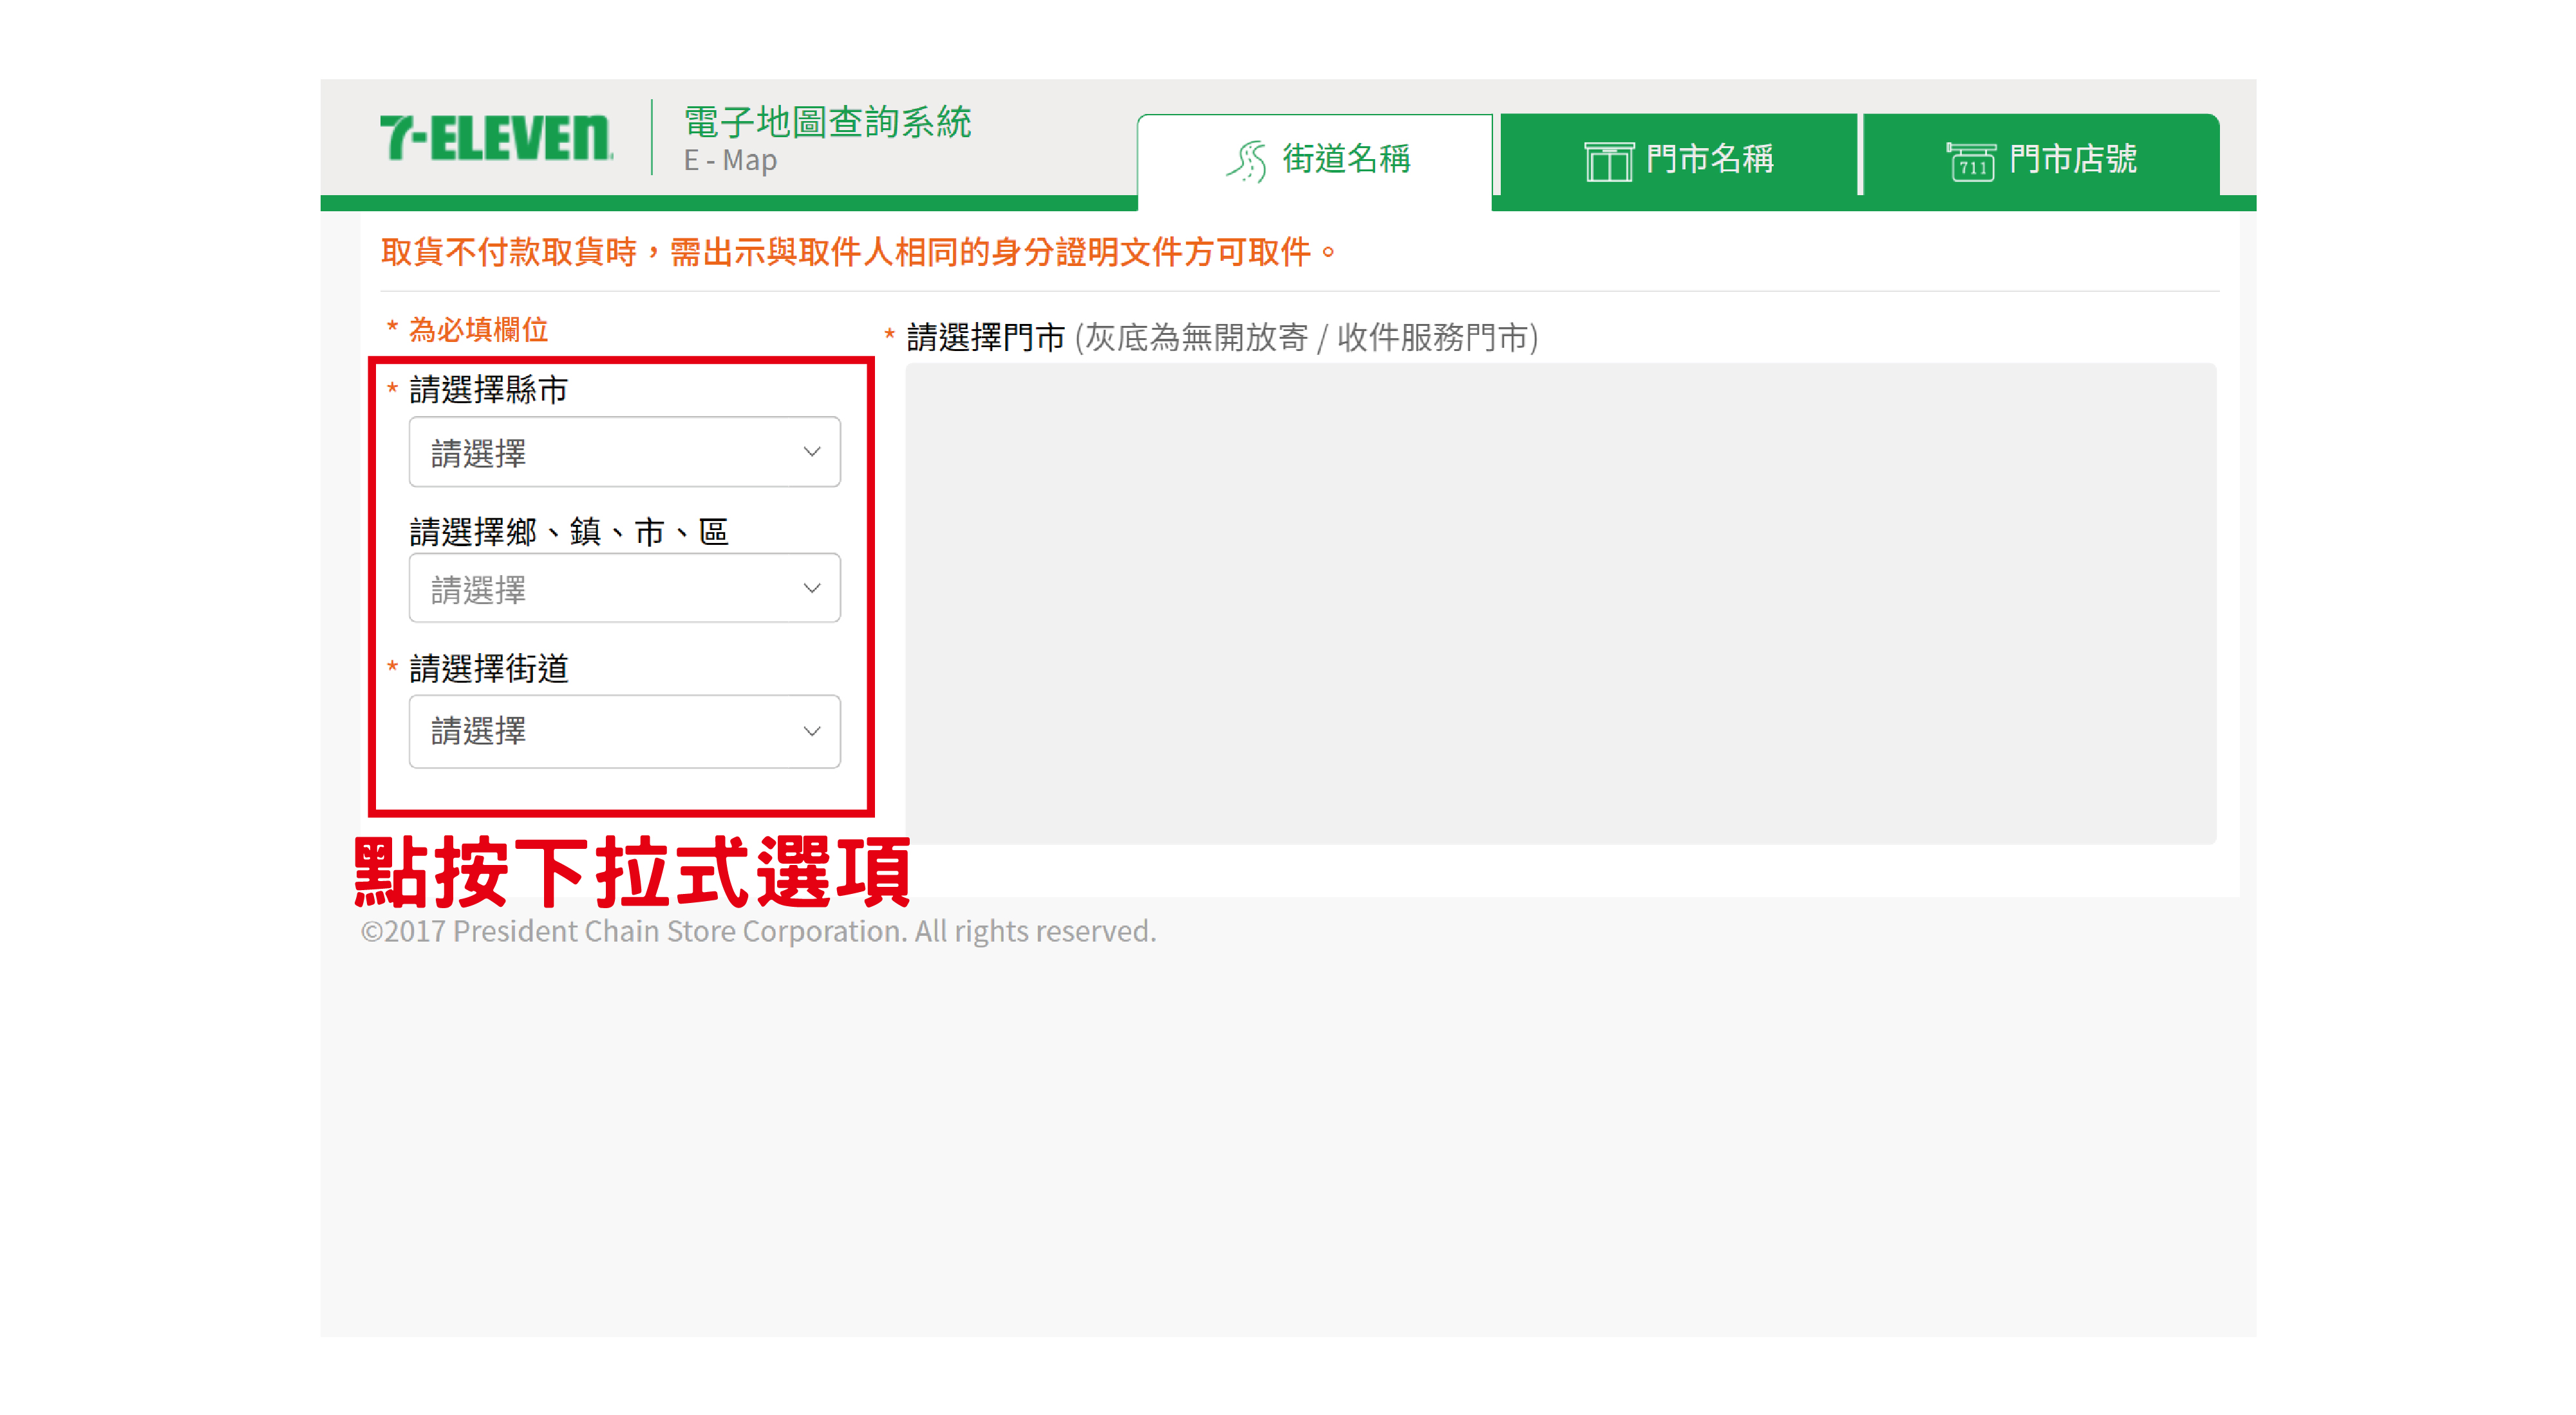Click the 請選擇門市 label

click(x=986, y=338)
